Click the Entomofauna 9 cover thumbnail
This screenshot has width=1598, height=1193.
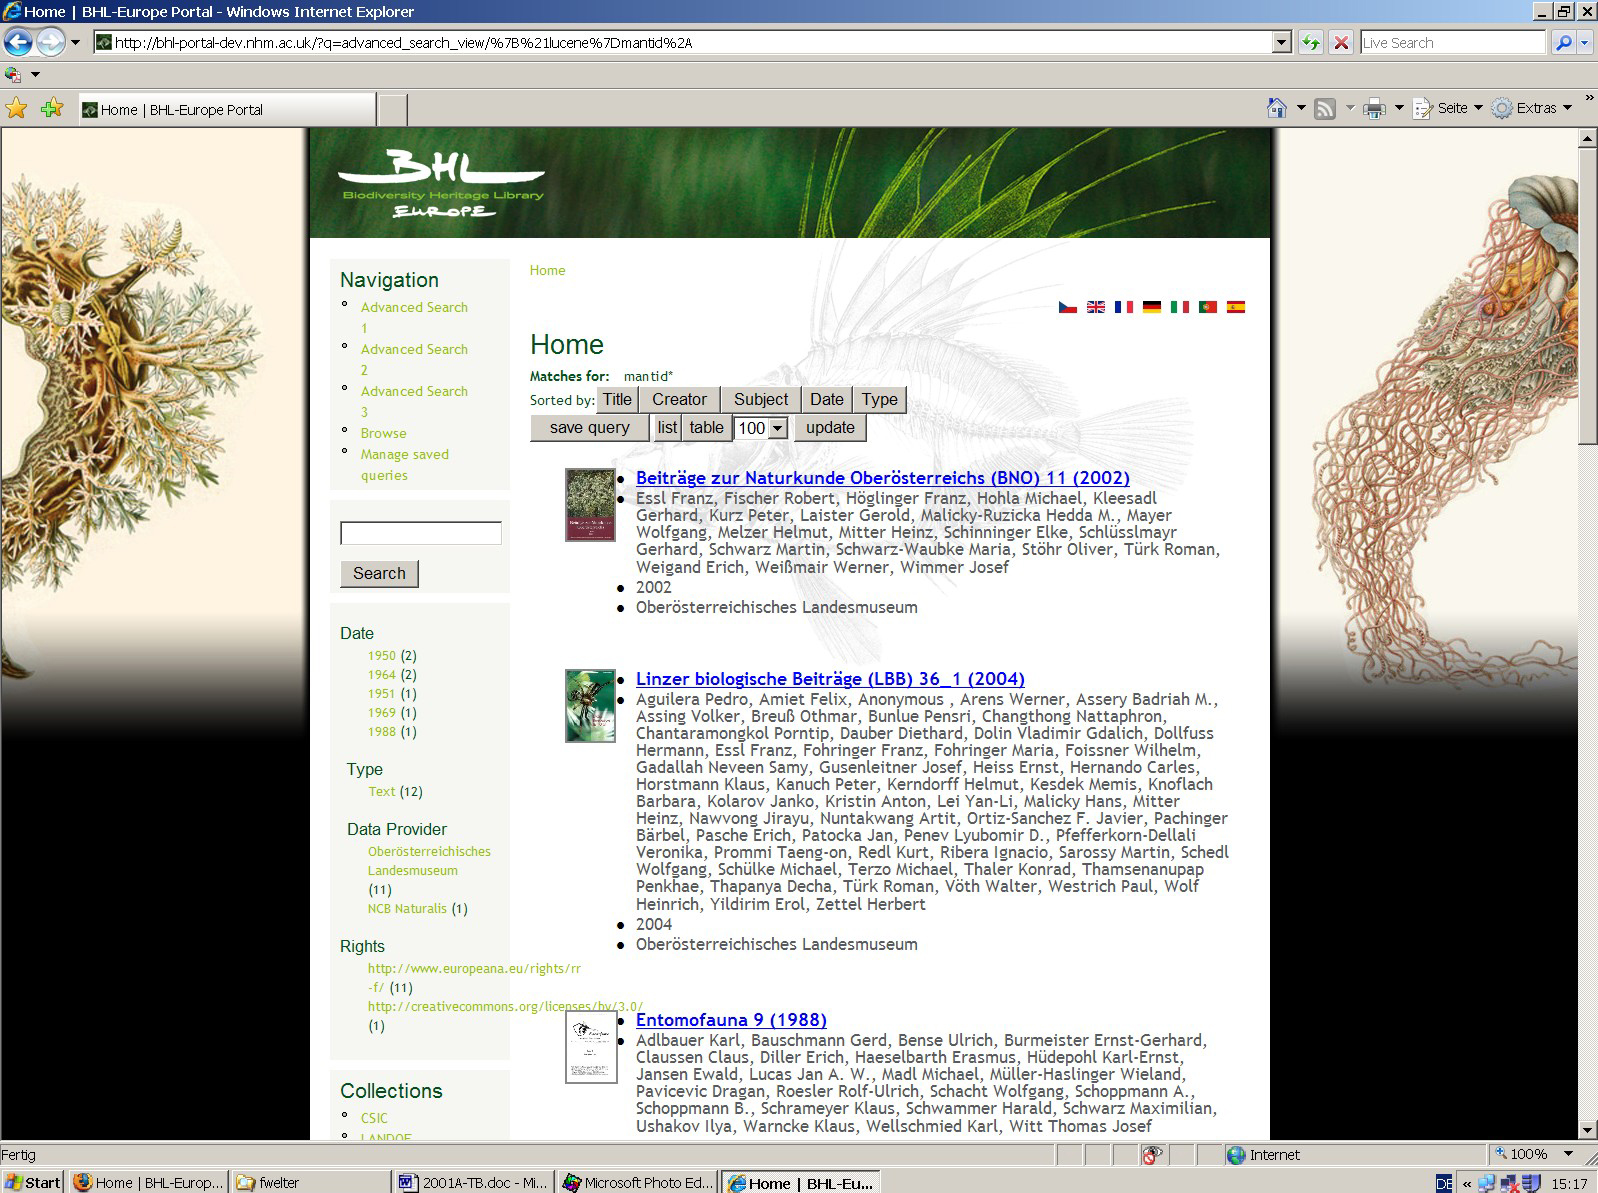tap(590, 1046)
